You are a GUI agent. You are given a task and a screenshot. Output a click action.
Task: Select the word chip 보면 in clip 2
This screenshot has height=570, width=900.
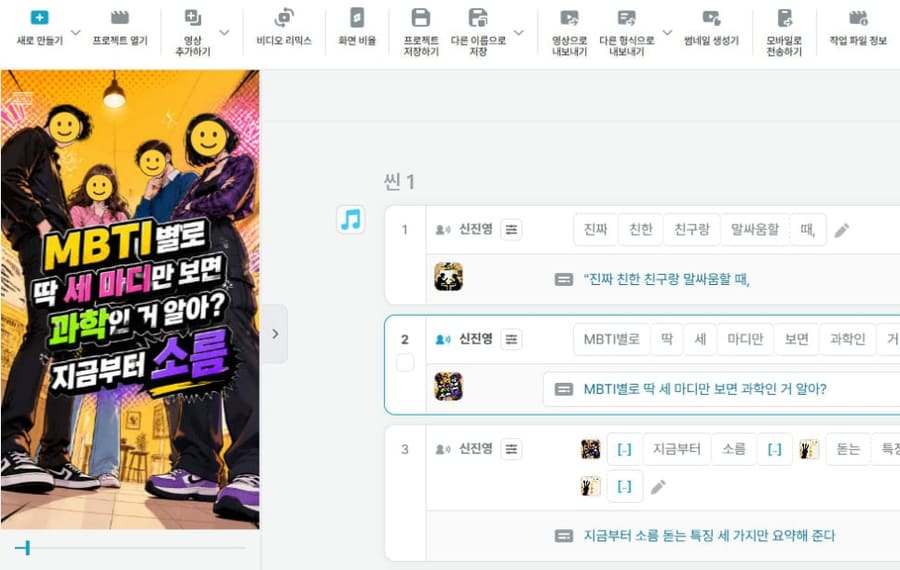tap(796, 339)
